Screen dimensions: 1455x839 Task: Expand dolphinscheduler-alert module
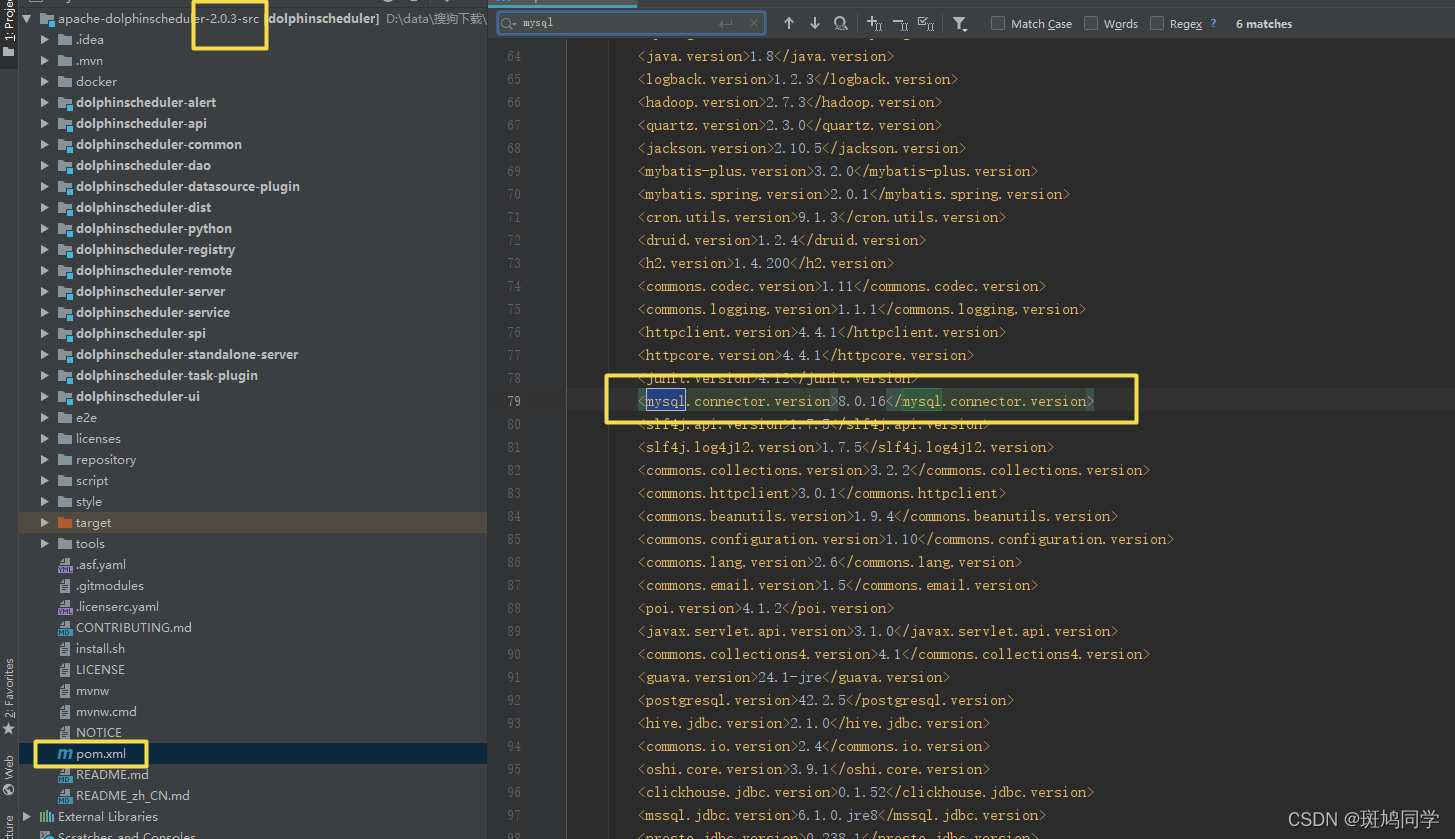pos(44,103)
